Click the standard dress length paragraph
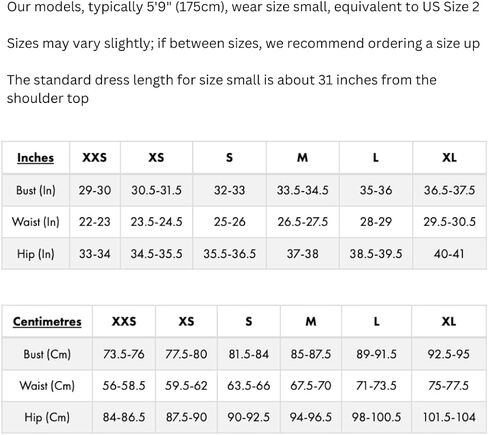This screenshot has width=488, height=435. pos(222,89)
